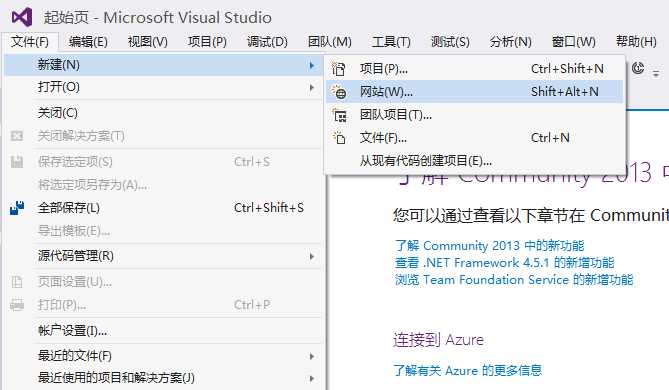Click 页面设置(U)... menu entry
This screenshot has width=669, height=390.
click(163, 282)
